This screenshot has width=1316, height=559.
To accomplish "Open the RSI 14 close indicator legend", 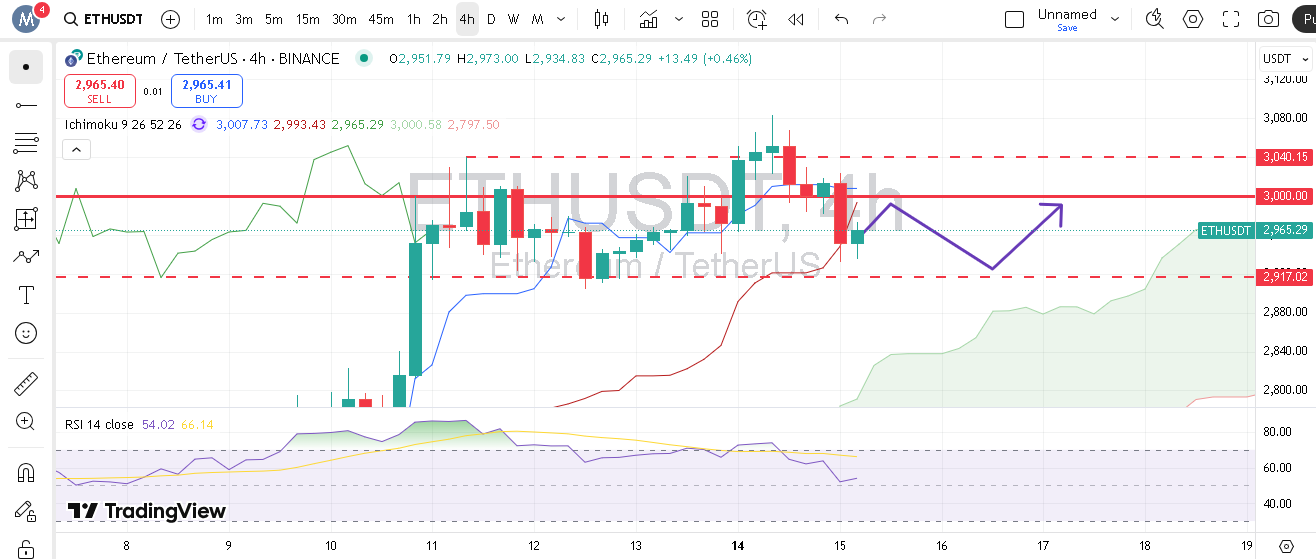I will click(99, 425).
